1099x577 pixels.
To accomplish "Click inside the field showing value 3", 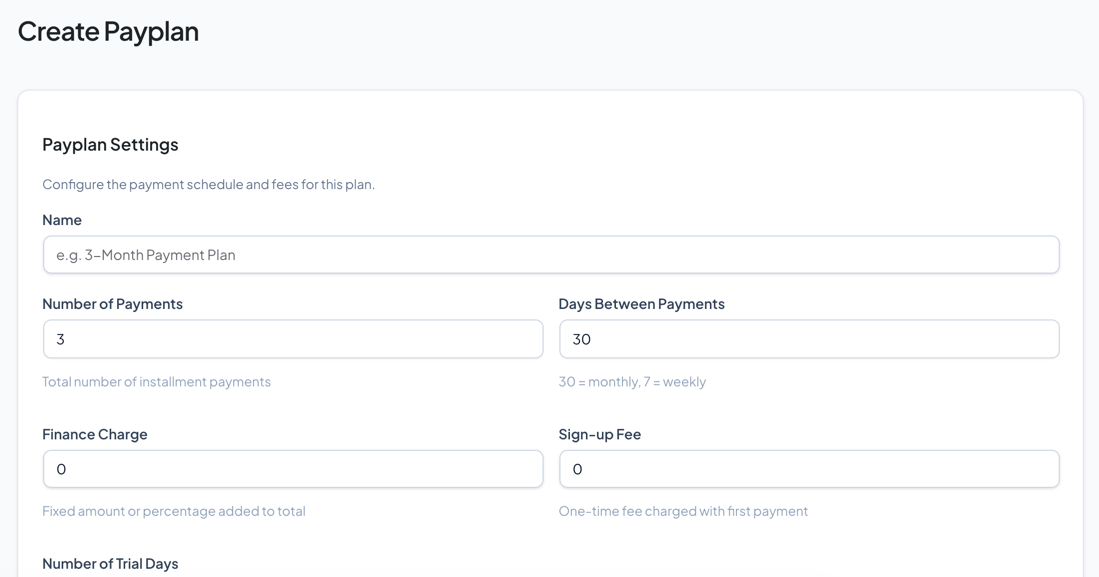I will coord(292,339).
